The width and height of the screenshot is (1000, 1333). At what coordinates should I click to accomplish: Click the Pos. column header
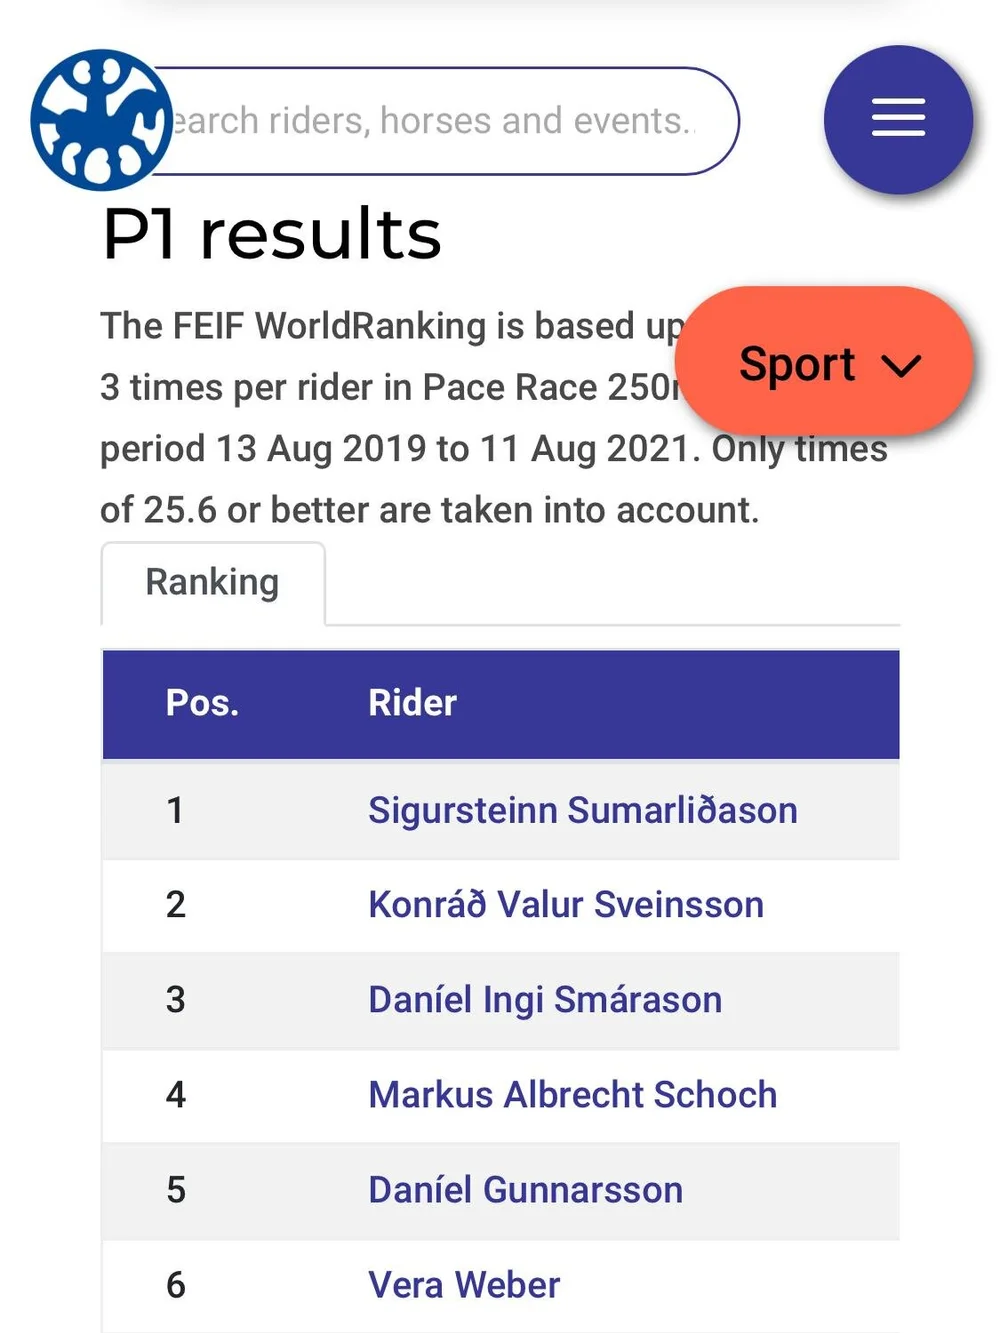click(202, 703)
